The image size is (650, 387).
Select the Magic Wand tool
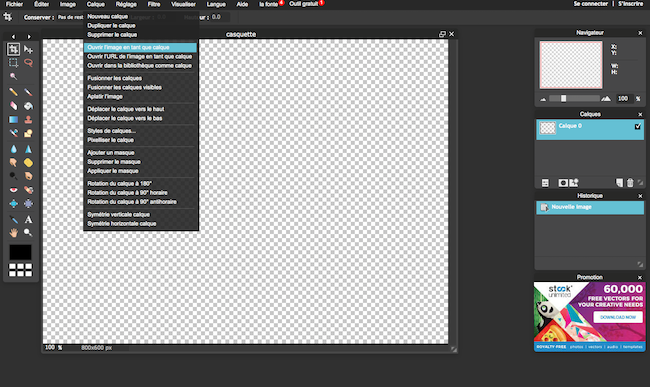(13, 76)
